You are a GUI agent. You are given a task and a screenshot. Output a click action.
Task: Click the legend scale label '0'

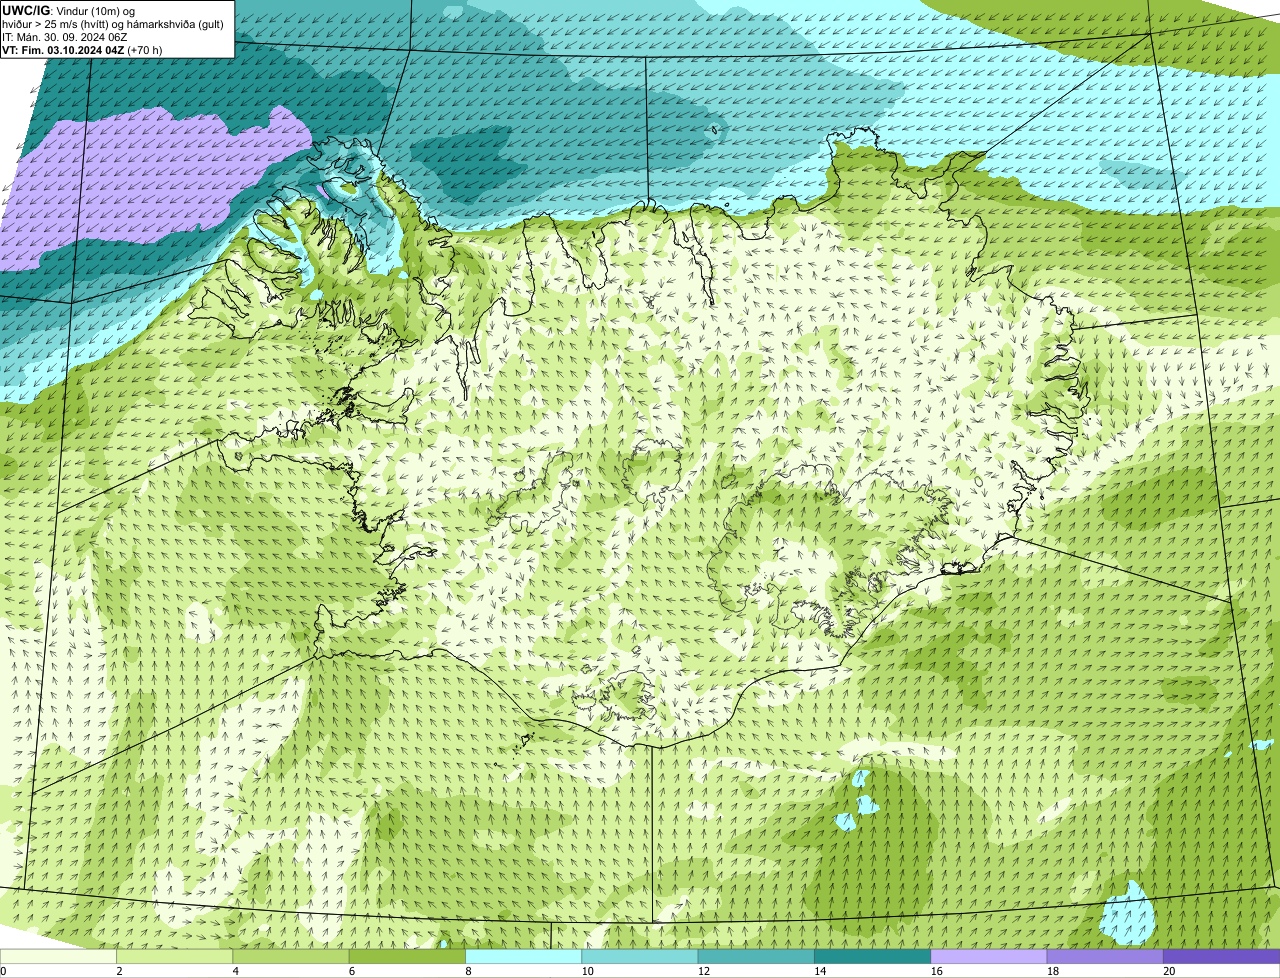(x=4, y=971)
